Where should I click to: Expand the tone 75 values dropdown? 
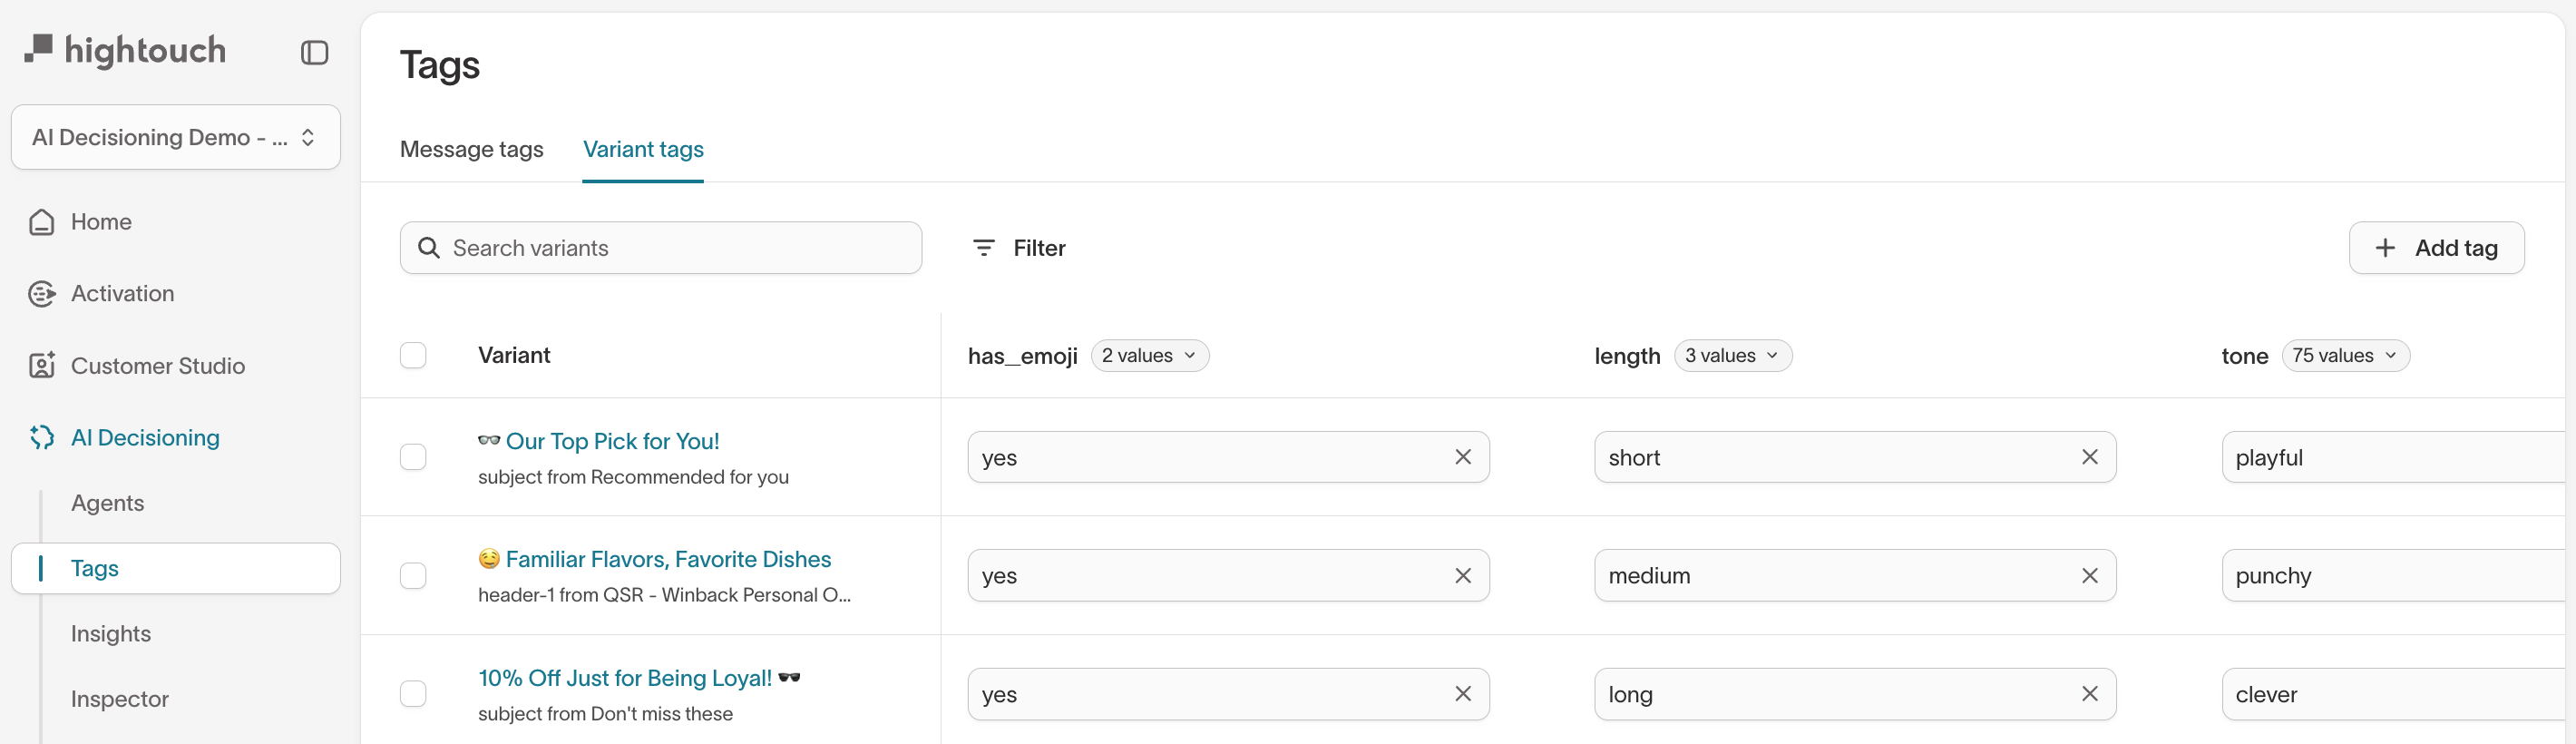[2345, 355]
